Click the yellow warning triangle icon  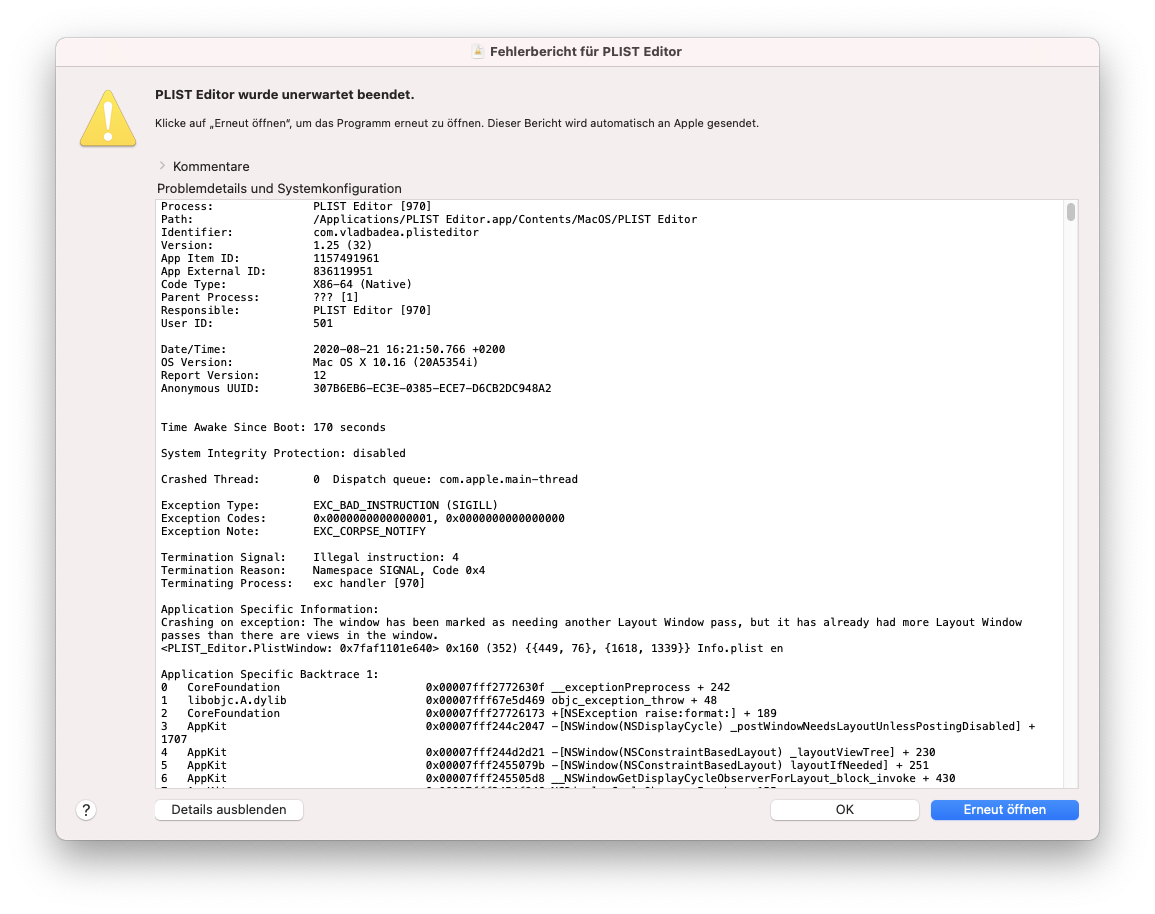pyautogui.click(x=108, y=119)
